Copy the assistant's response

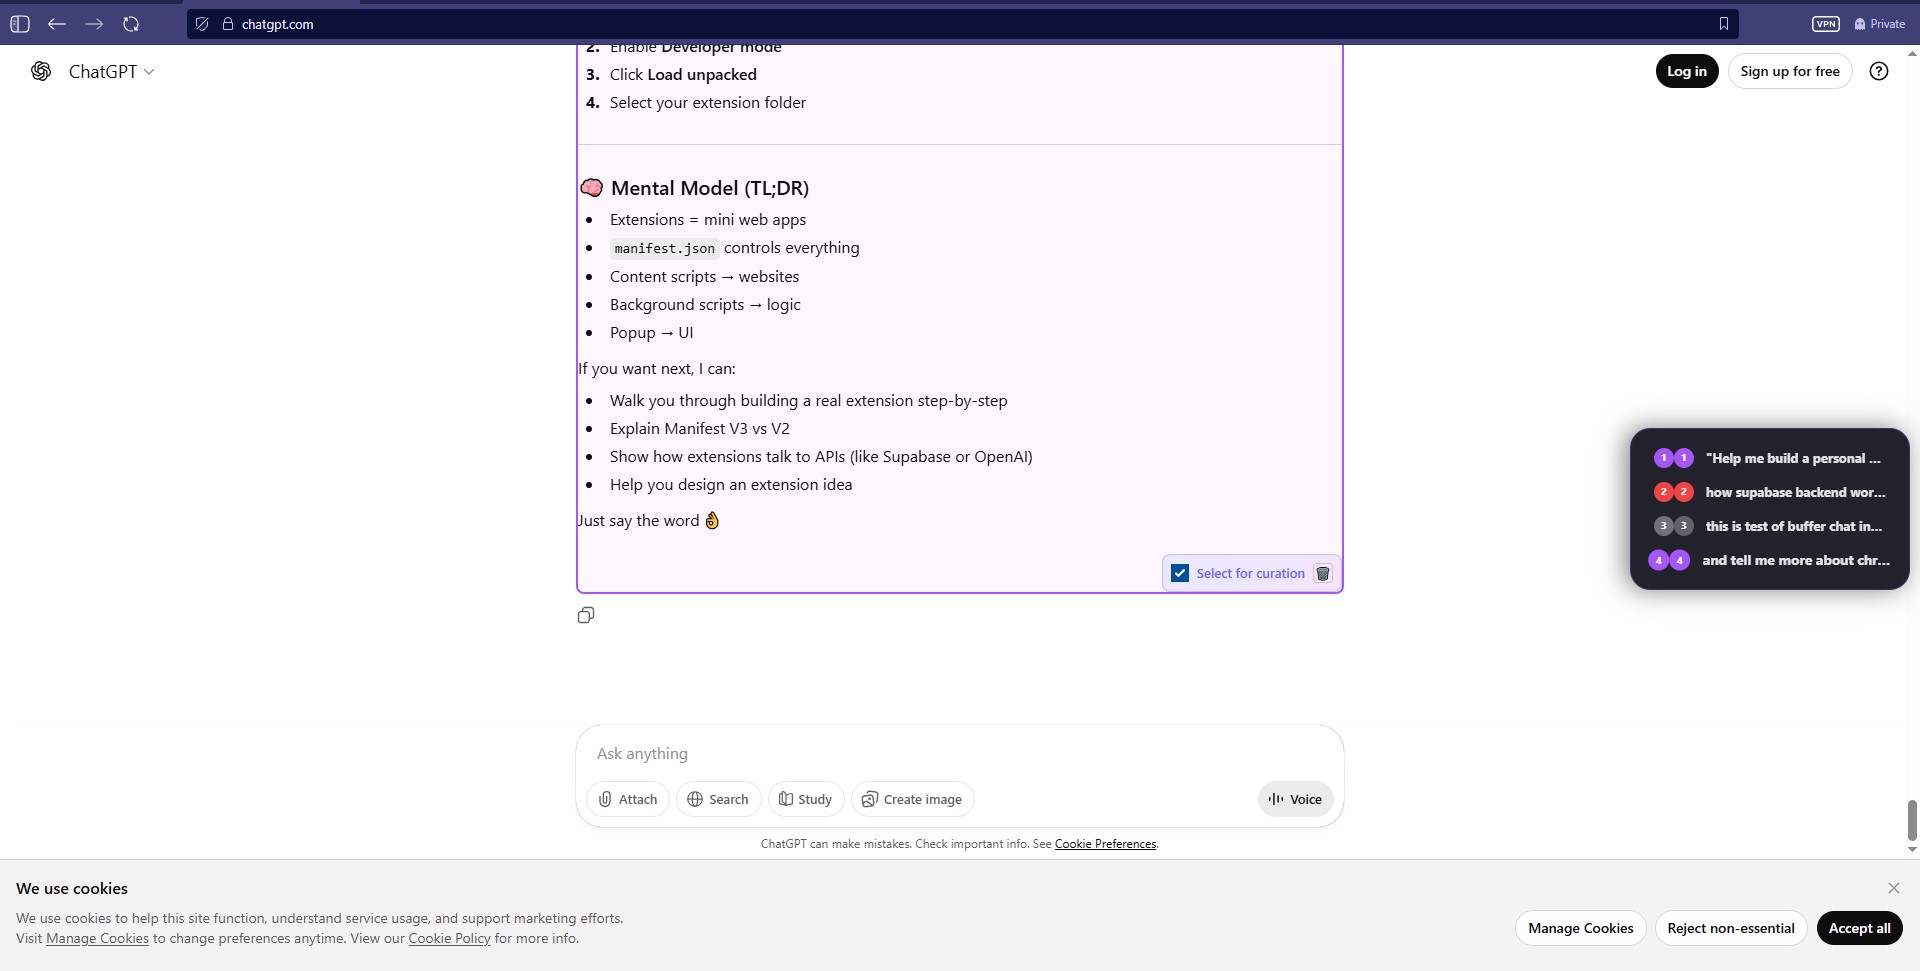(x=586, y=615)
